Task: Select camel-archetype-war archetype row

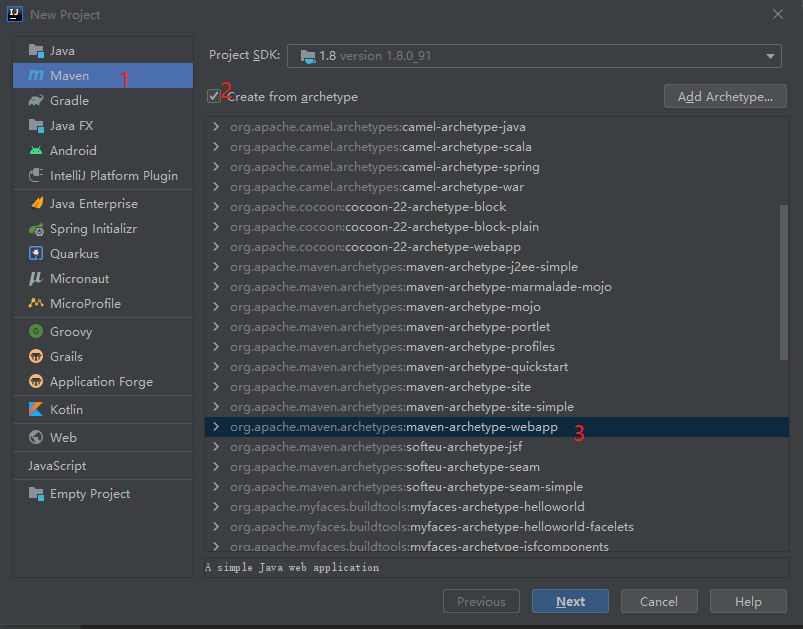Action: click(x=496, y=186)
